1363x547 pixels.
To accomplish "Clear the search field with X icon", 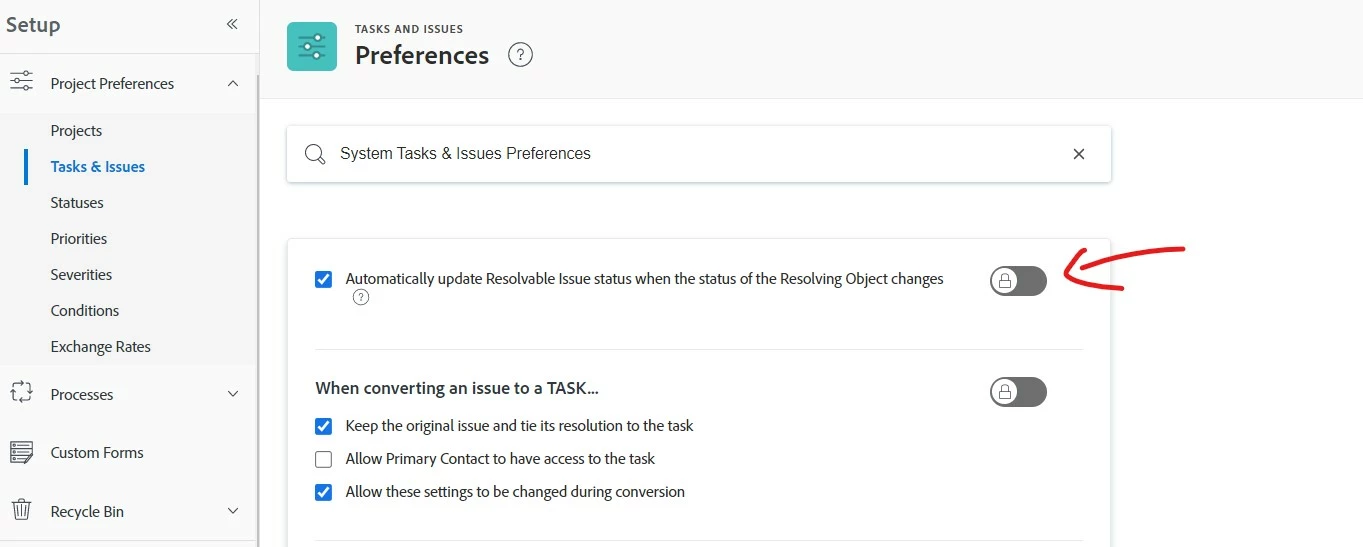I will pyautogui.click(x=1079, y=154).
